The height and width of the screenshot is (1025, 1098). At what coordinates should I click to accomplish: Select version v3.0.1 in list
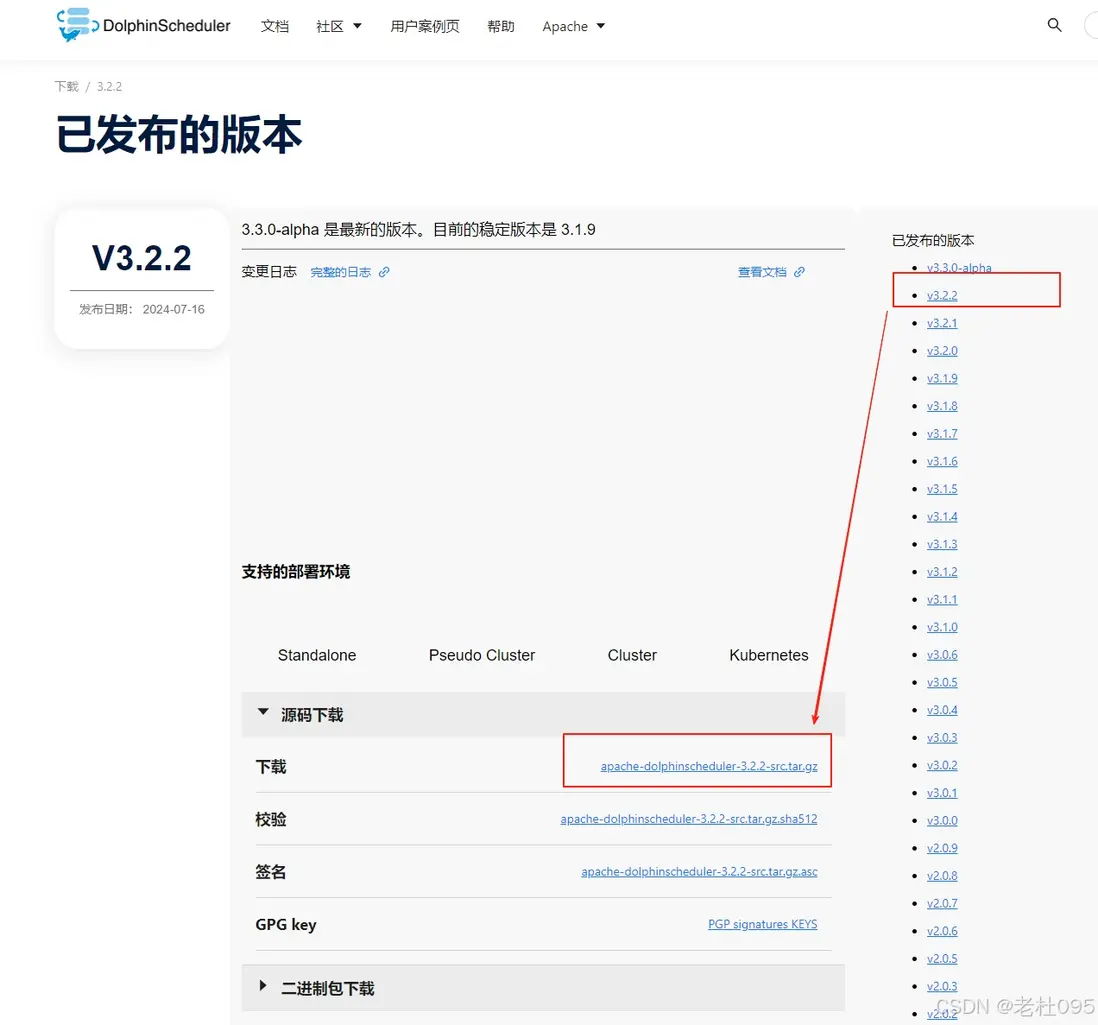click(942, 793)
